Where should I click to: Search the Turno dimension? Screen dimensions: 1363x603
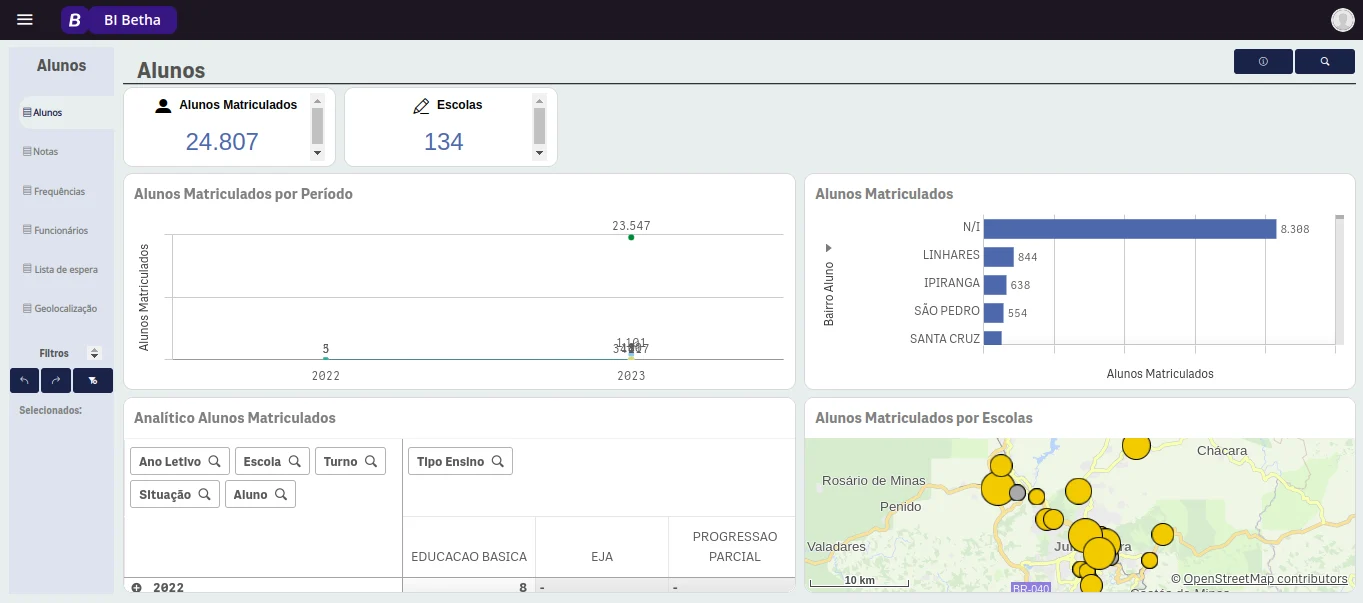click(x=350, y=461)
